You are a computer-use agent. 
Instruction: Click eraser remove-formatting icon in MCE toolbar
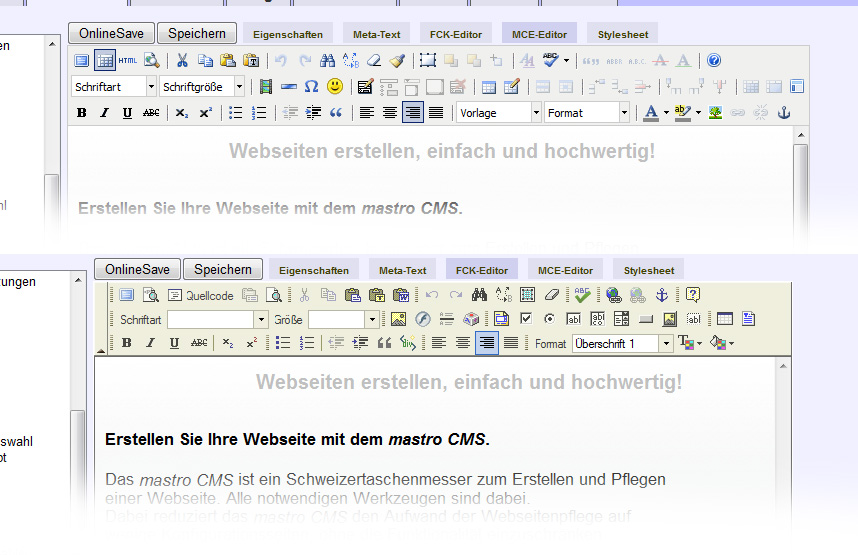[x=374, y=60]
